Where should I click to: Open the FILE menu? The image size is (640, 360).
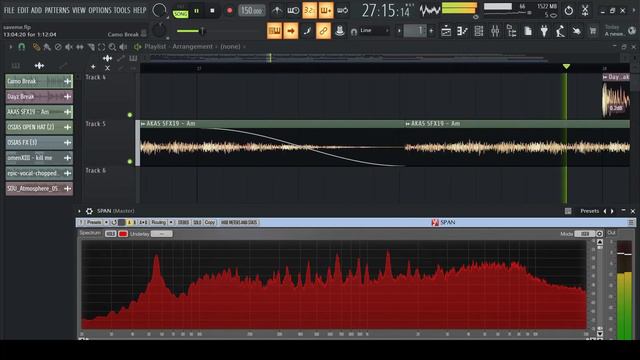(x=9, y=10)
